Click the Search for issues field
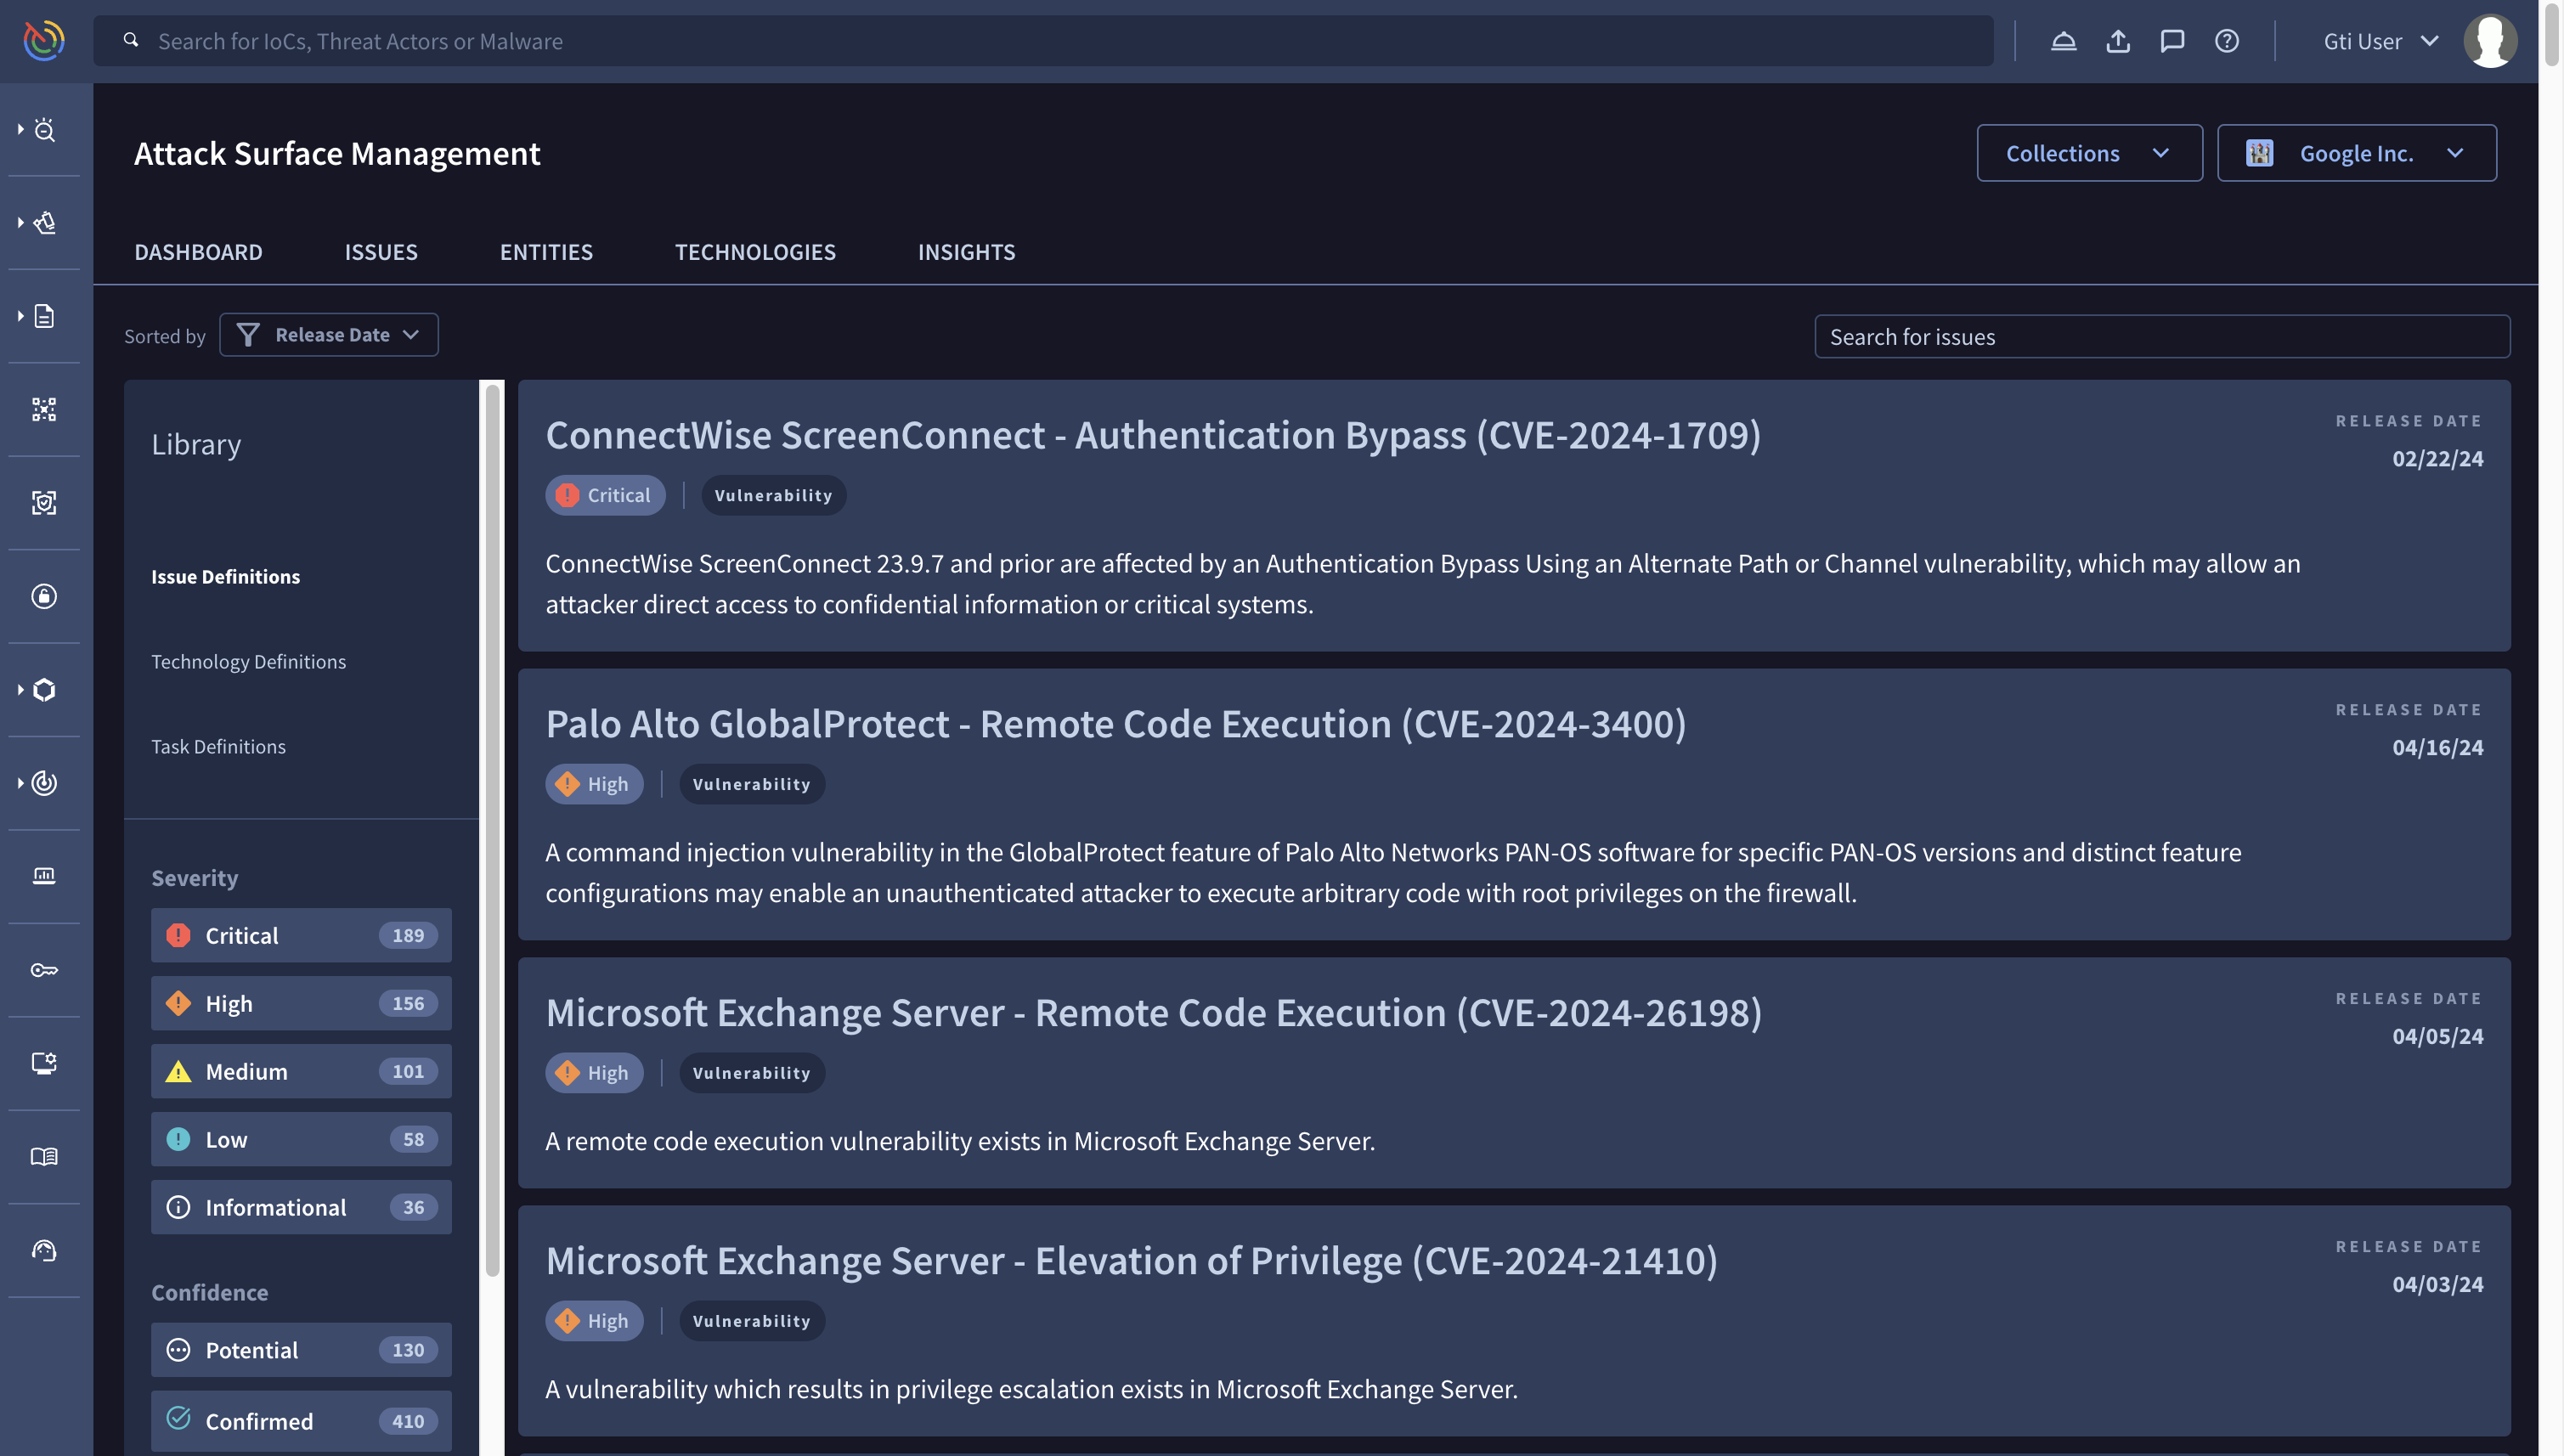 [2162, 337]
